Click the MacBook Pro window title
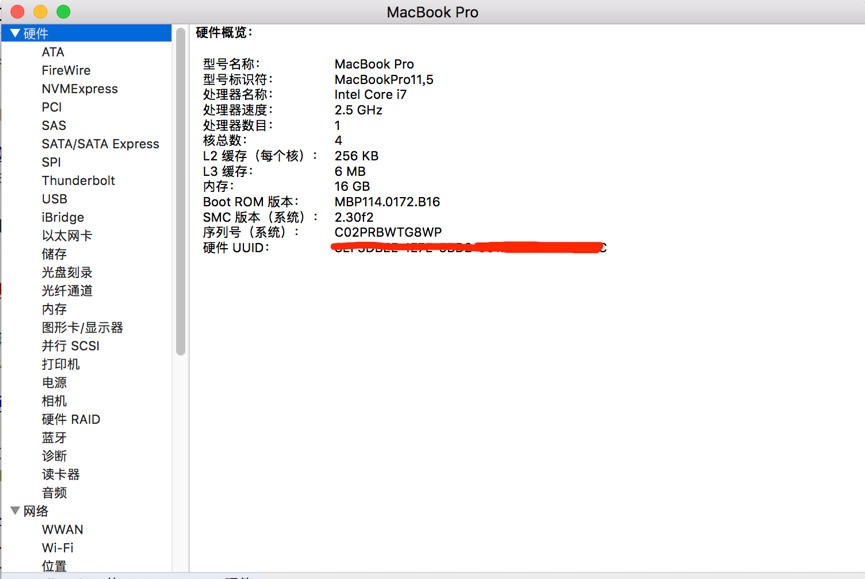Image resolution: width=865 pixels, height=579 pixels. click(x=432, y=12)
